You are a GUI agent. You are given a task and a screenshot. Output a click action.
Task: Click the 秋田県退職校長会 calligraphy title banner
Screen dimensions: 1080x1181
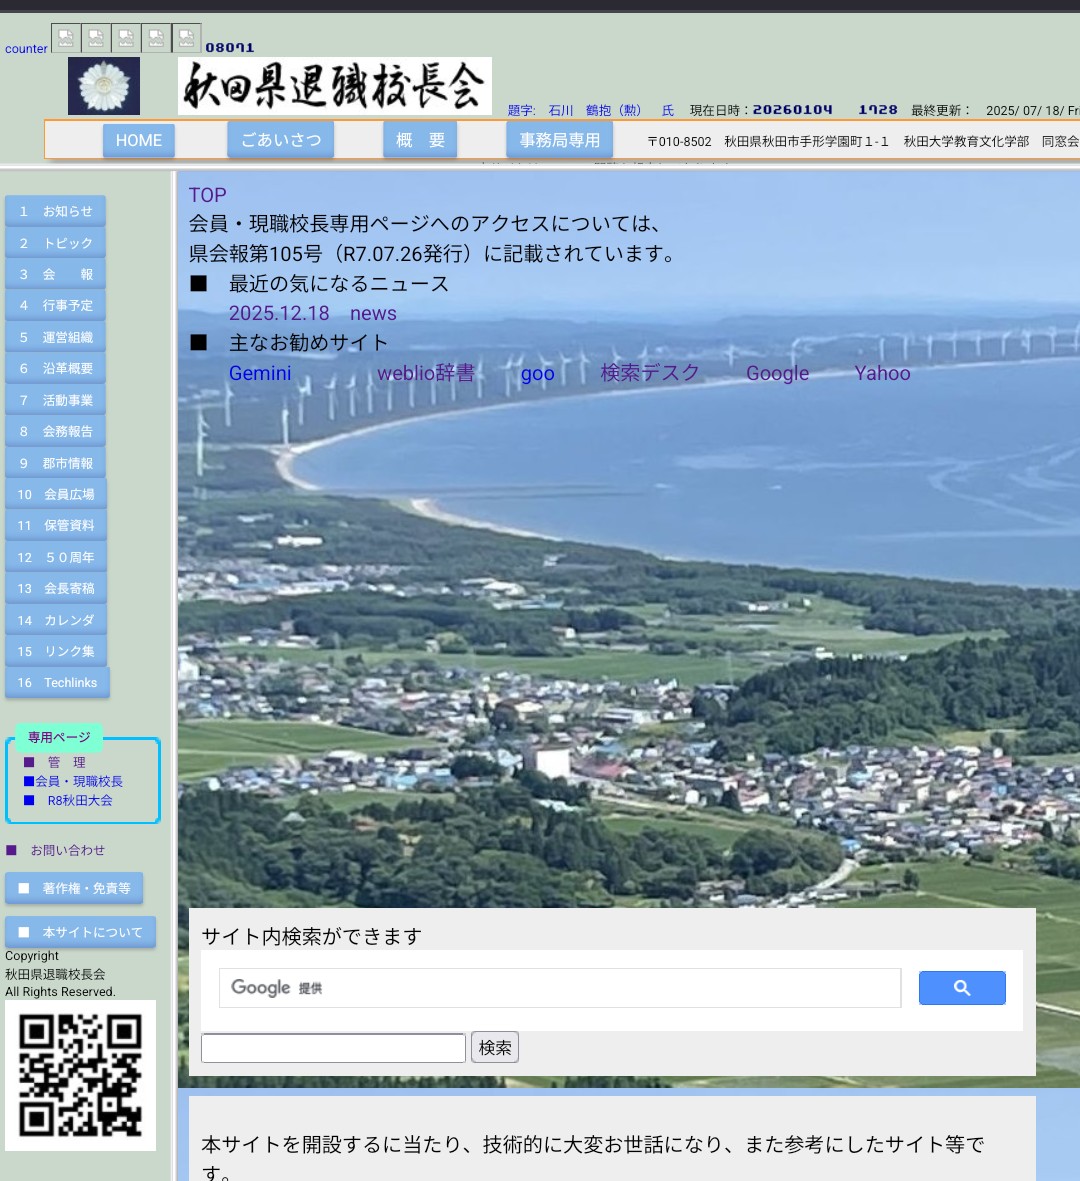(x=335, y=86)
